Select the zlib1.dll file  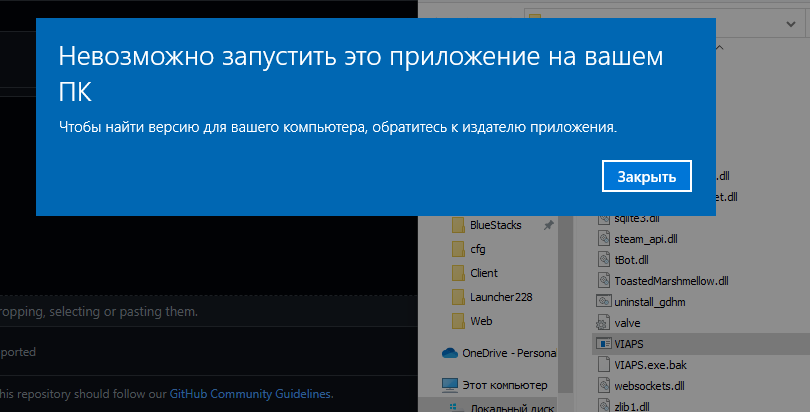[632, 407]
